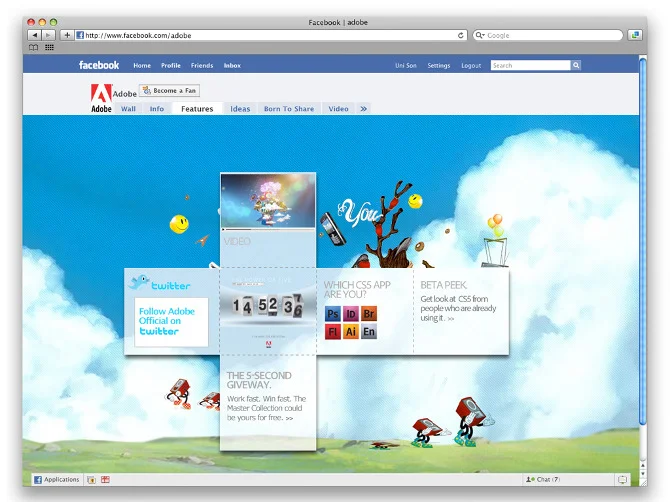This screenshot has height=502, width=670.
Task: Go to Home in the Facebook navigation
Action: click(x=142, y=66)
